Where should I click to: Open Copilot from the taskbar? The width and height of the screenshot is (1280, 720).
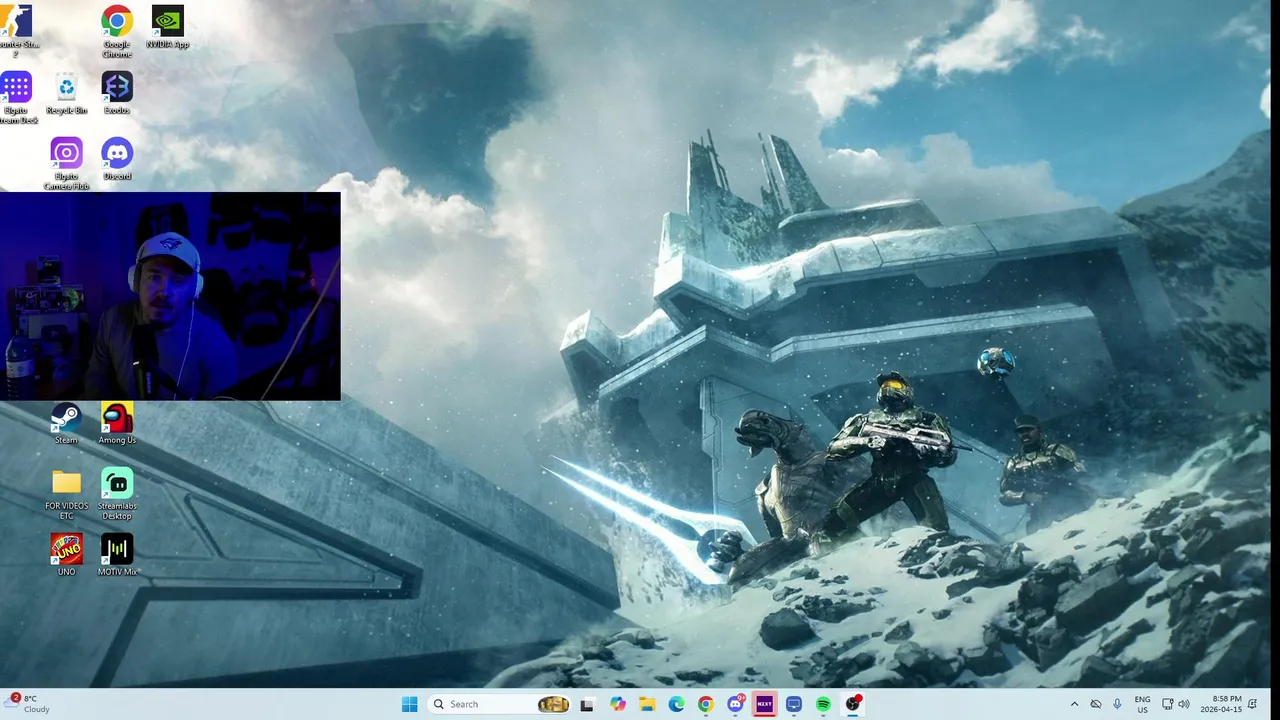618,704
